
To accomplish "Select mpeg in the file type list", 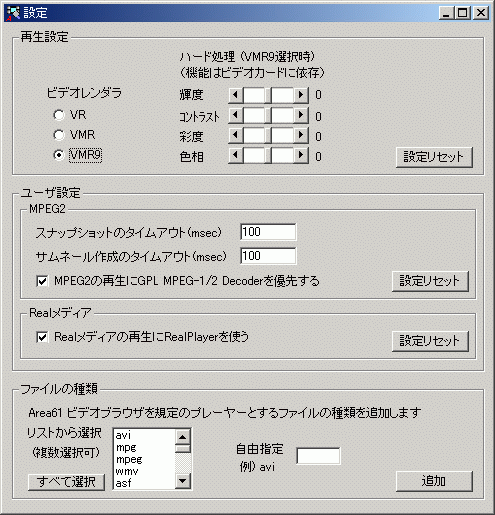I will tap(144, 459).
